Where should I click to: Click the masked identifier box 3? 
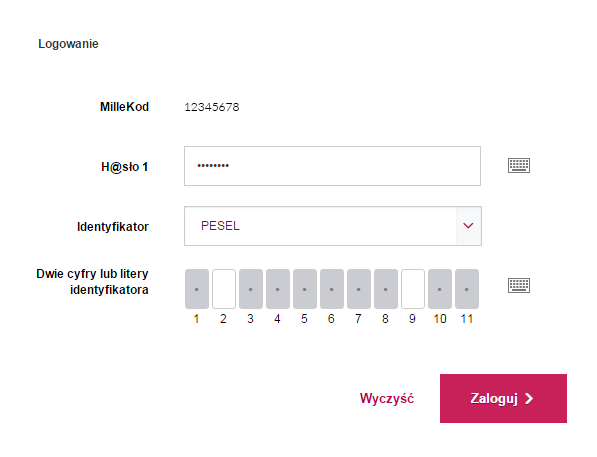tap(251, 289)
